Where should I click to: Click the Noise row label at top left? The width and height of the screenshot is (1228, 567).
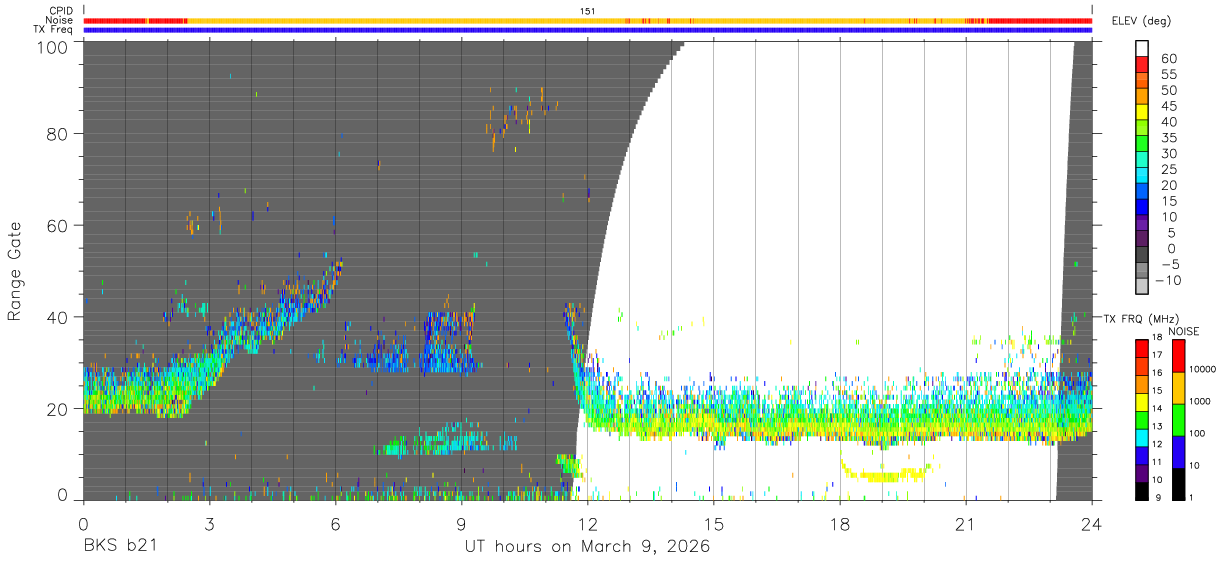[x=59, y=20]
